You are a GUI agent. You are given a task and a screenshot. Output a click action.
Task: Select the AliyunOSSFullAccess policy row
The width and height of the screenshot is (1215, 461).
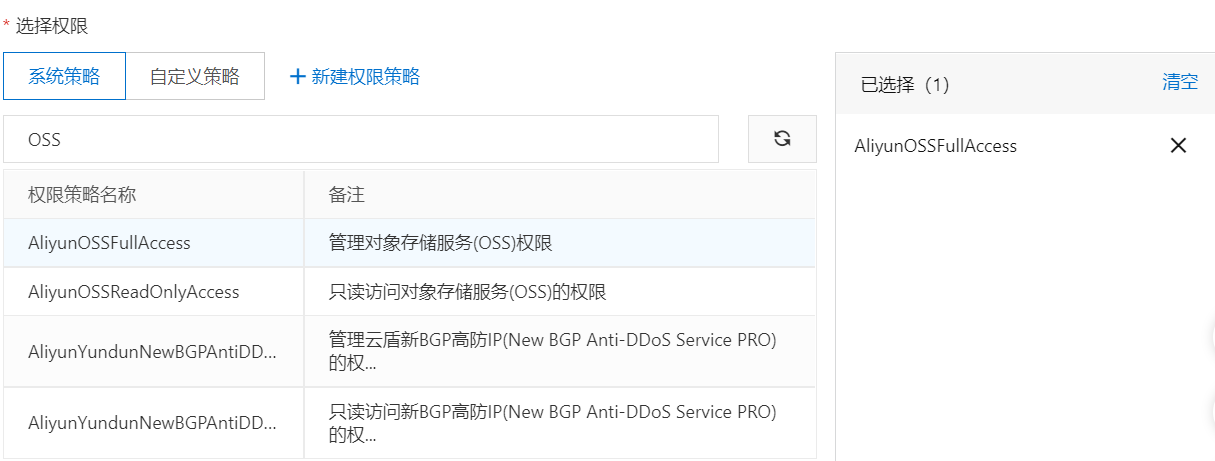109,243
